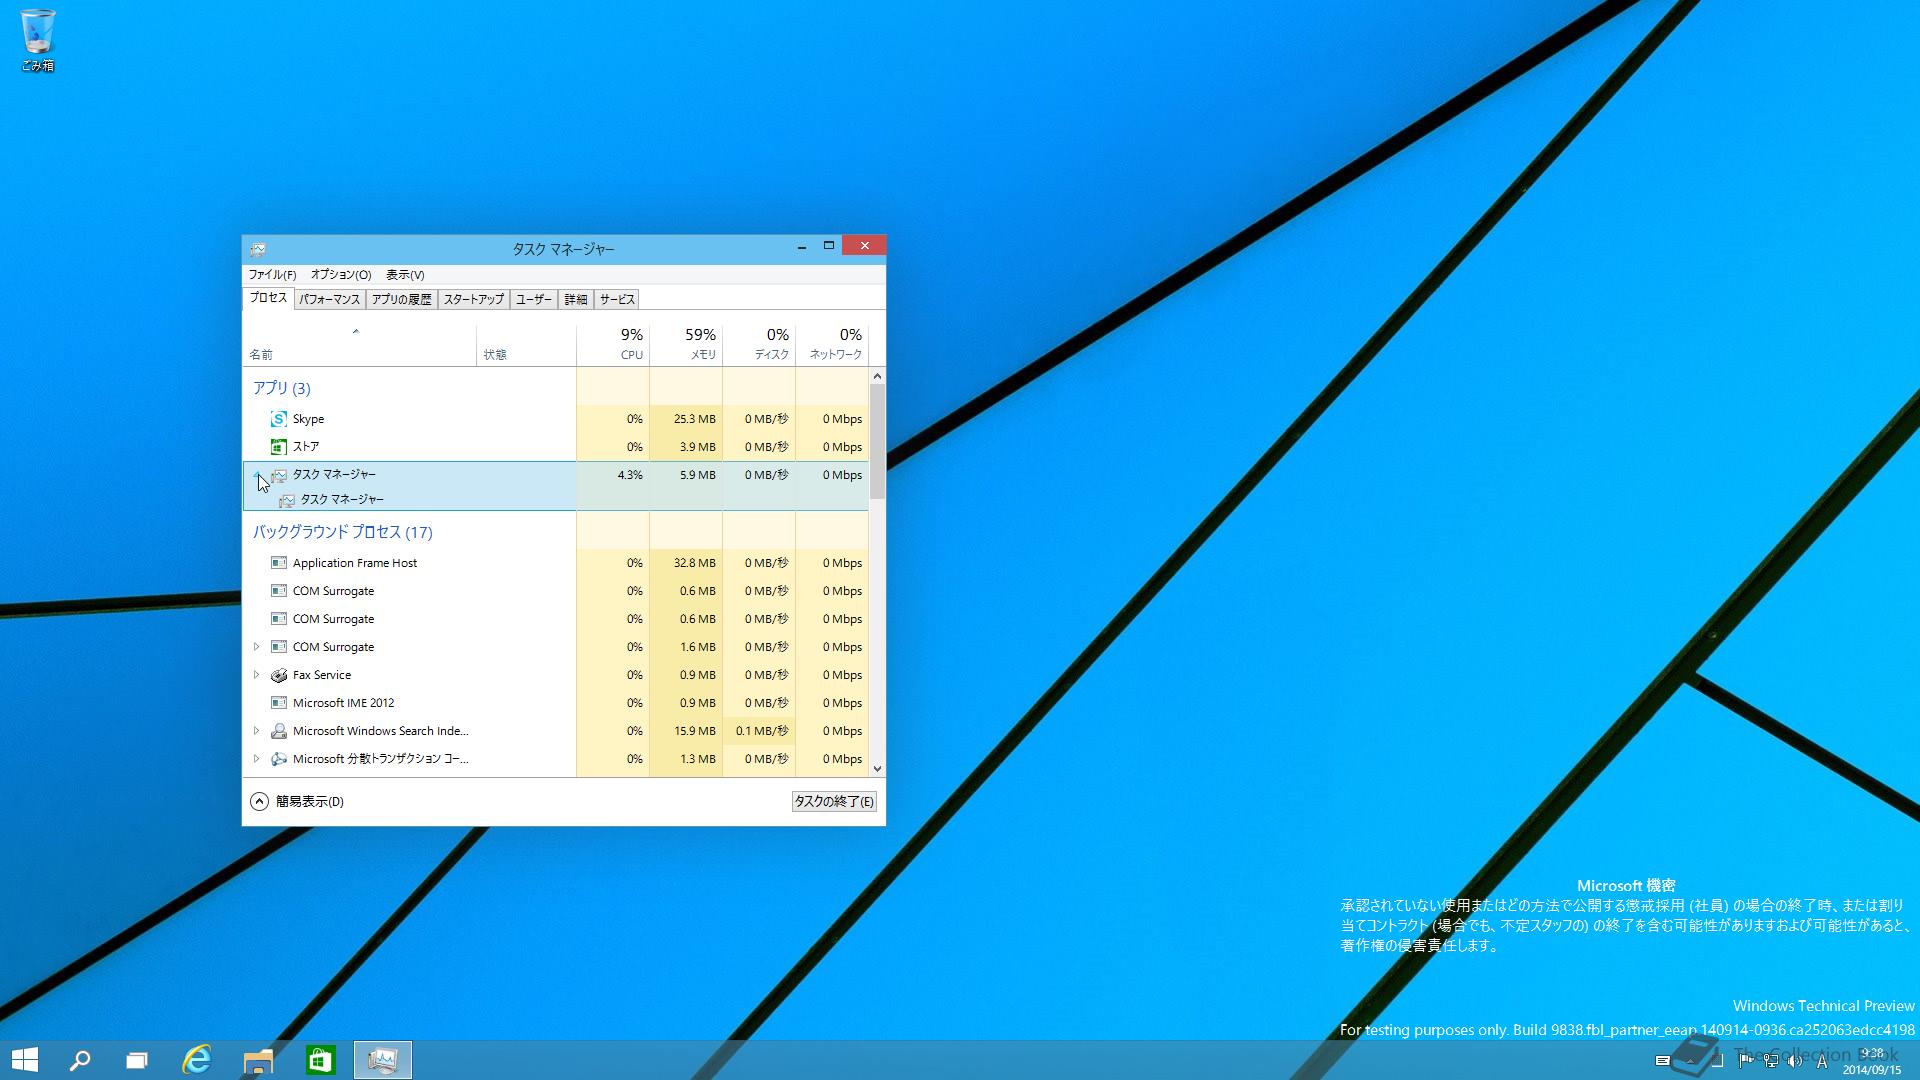The height and width of the screenshot is (1080, 1920).
Task: Open File Explorer from the taskbar
Action: coord(258,1060)
